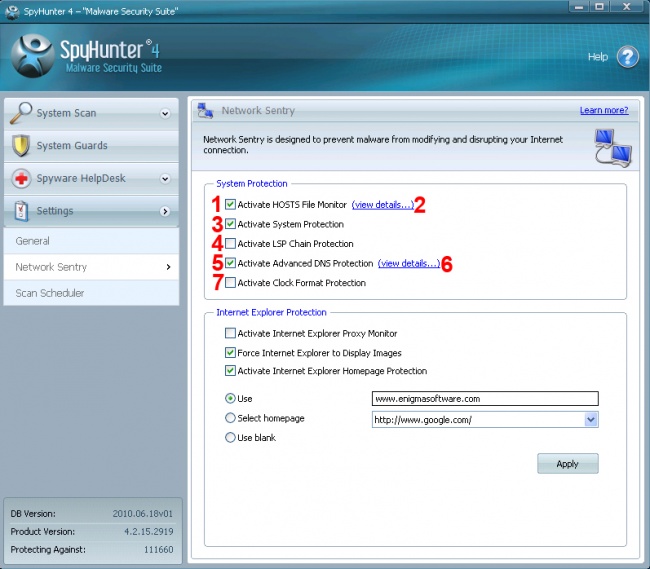This screenshot has height=569, width=650.
Task: Open the Scan Scheduler tab
Action: point(50,293)
